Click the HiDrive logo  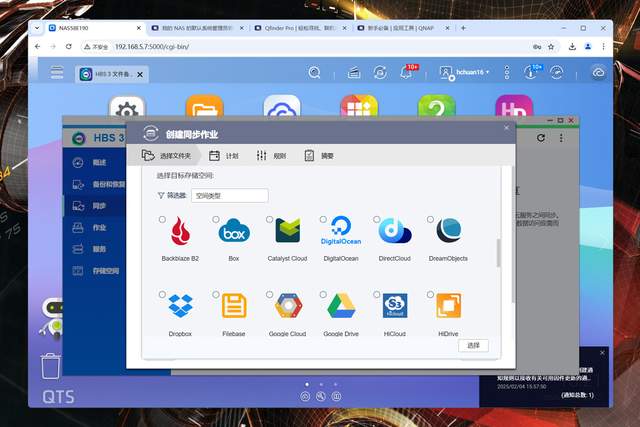(x=449, y=306)
